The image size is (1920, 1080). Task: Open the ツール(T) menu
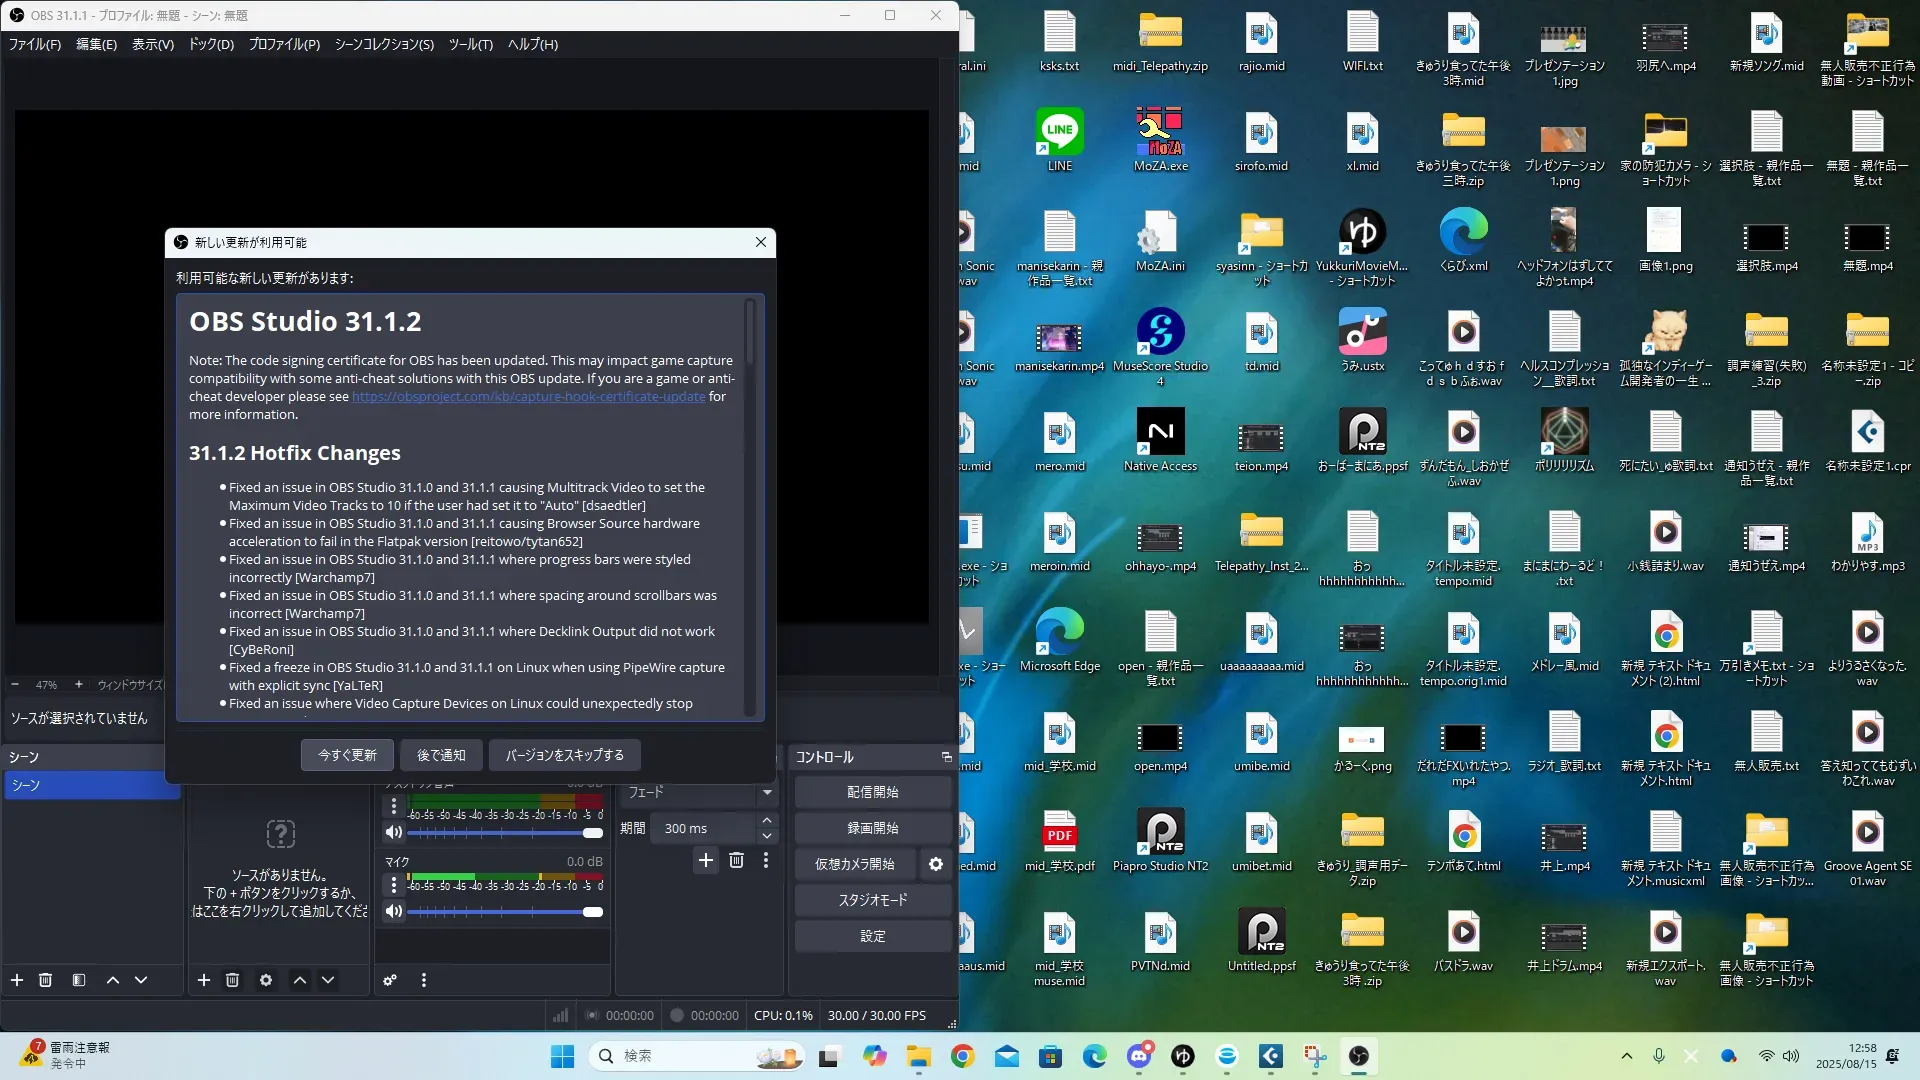[470, 44]
